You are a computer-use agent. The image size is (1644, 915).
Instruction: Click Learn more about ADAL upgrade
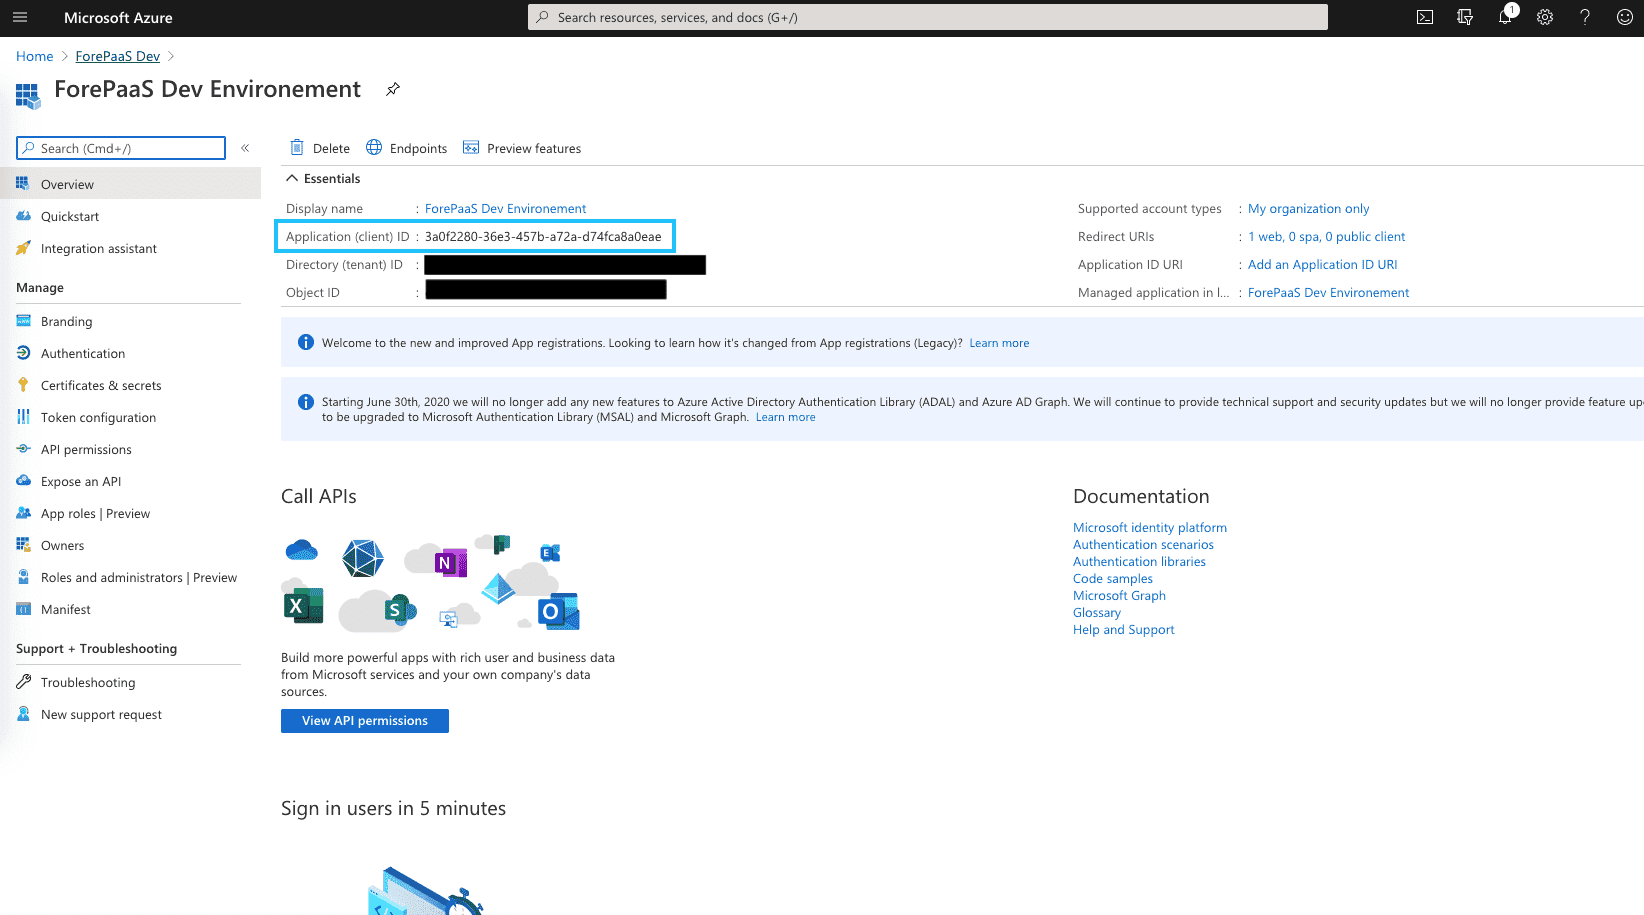(785, 417)
